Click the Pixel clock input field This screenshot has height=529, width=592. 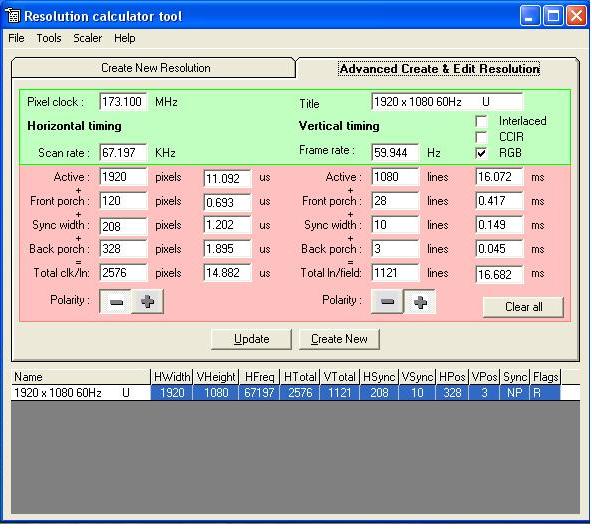tap(123, 102)
